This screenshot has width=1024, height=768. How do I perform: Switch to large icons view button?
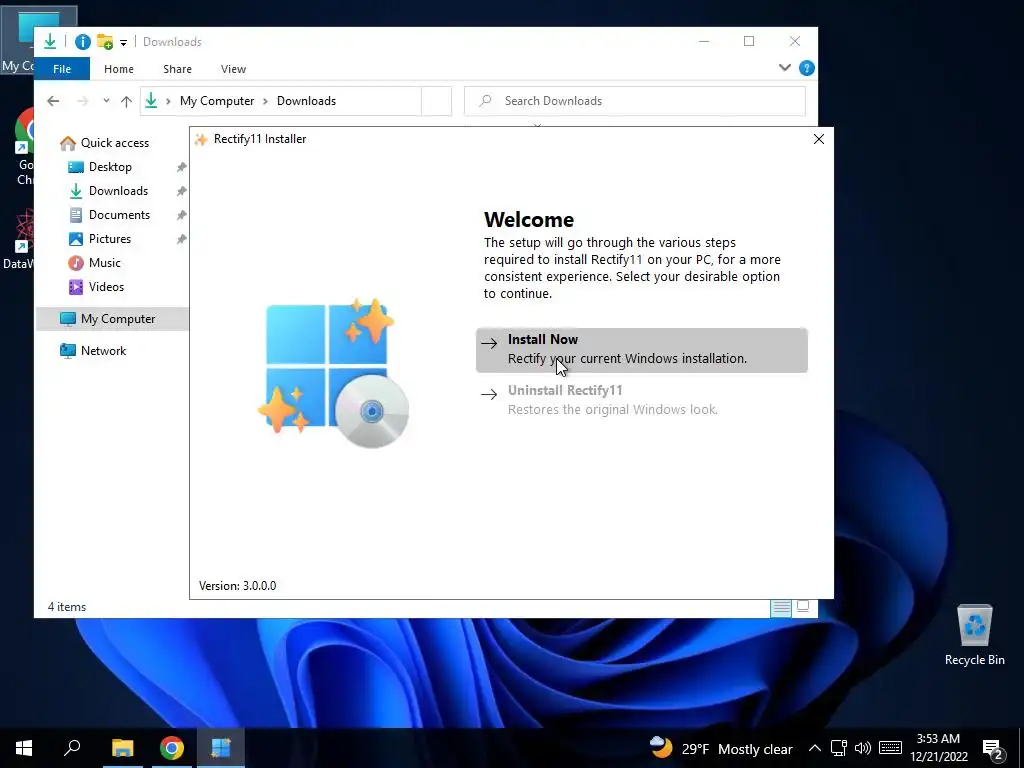[x=803, y=606]
